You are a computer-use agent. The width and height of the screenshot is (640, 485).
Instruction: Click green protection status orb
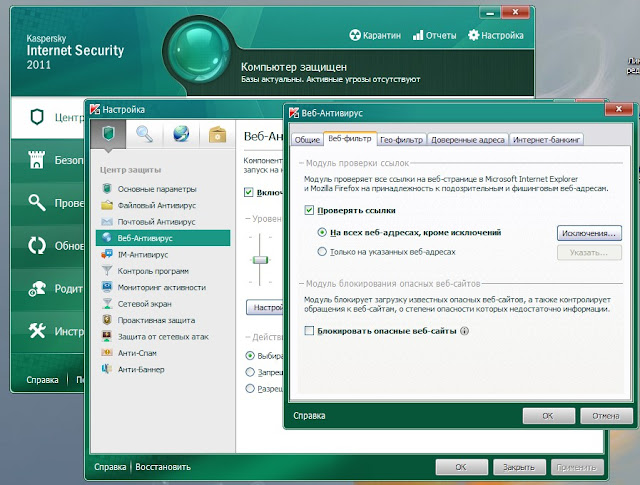click(x=199, y=51)
